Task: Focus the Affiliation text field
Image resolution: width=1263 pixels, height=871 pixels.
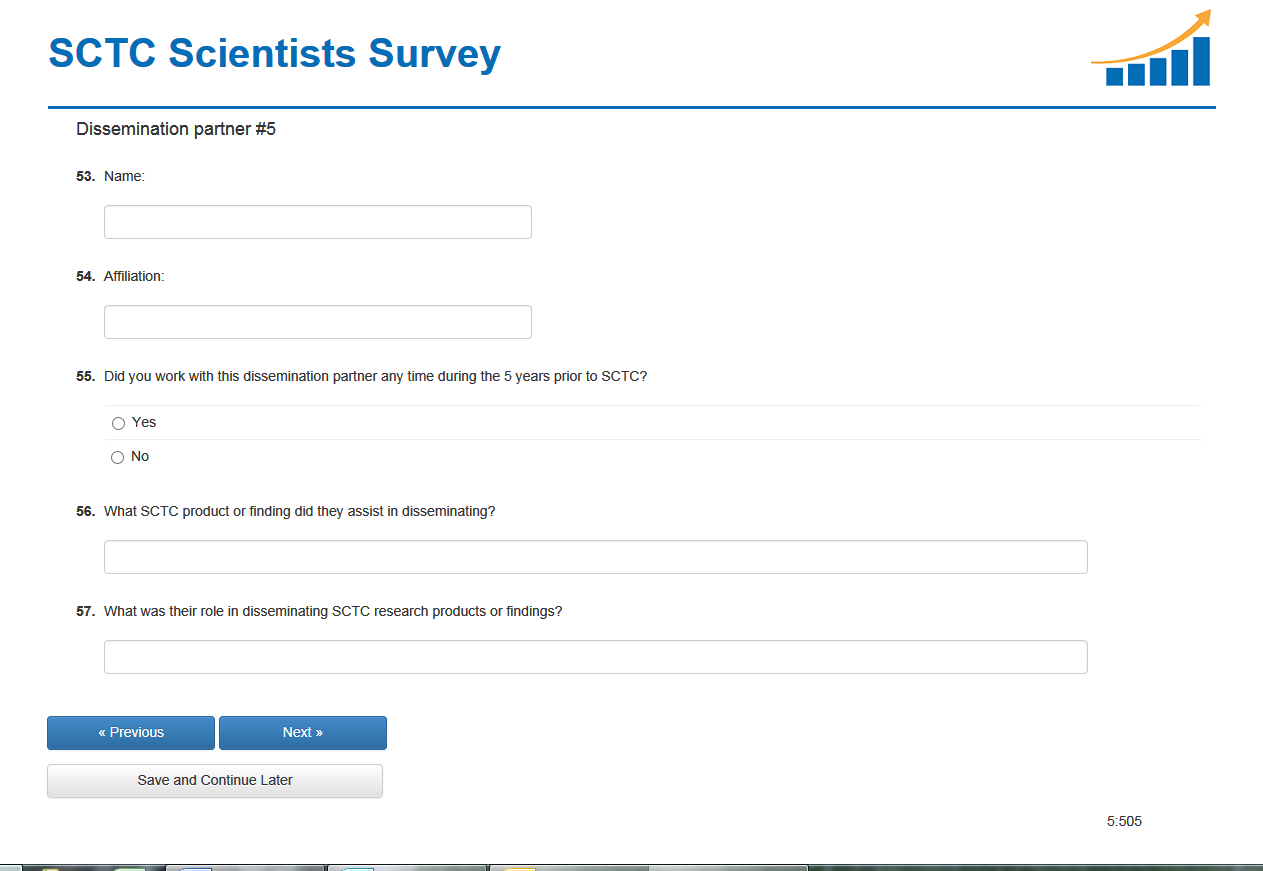Action: (x=317, y=322)
